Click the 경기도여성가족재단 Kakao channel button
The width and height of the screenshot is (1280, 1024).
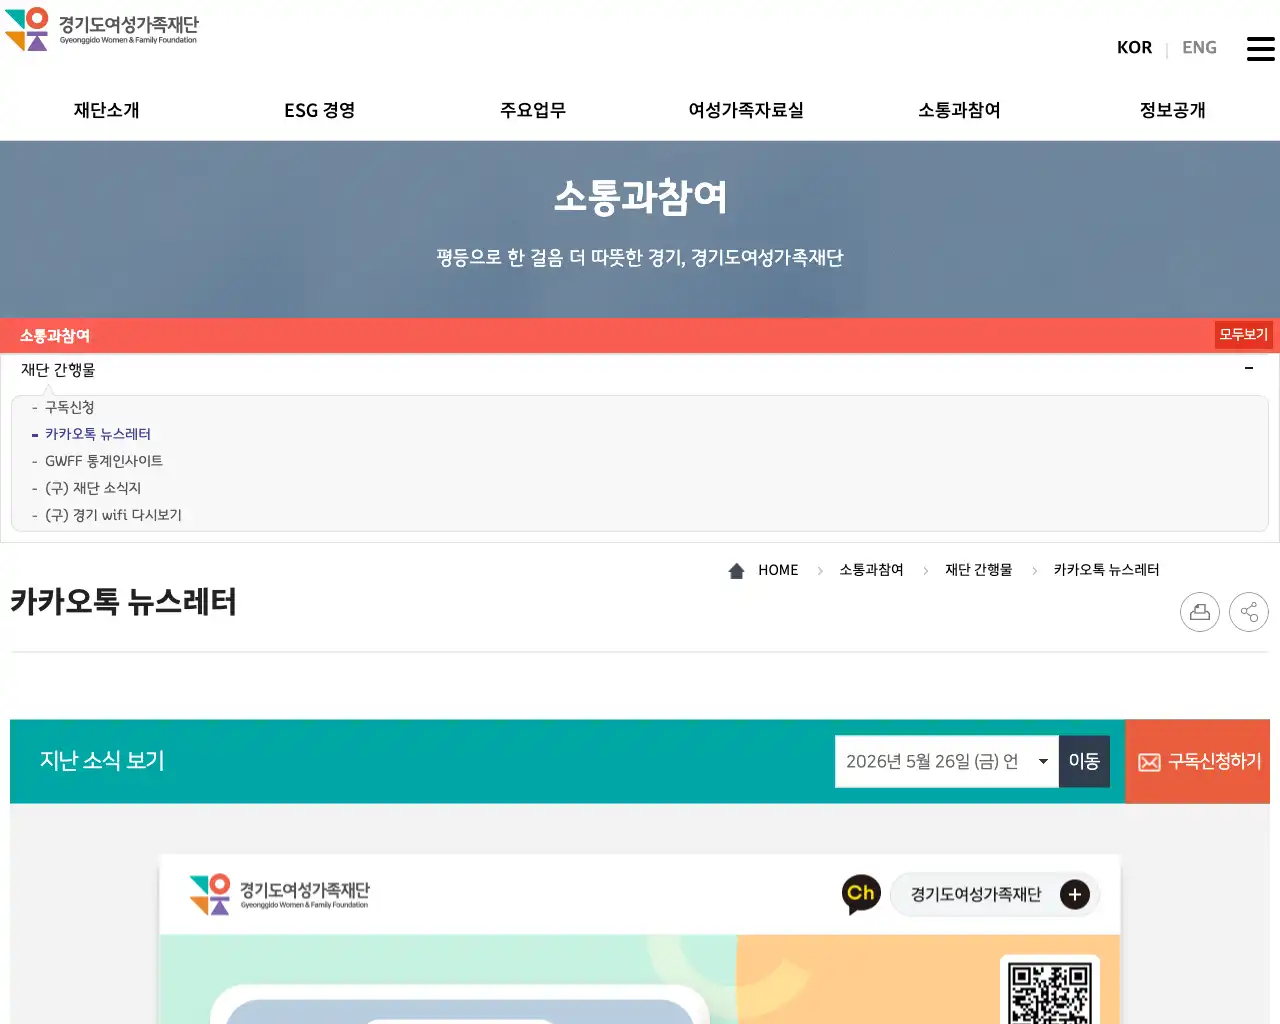point(995,894)
